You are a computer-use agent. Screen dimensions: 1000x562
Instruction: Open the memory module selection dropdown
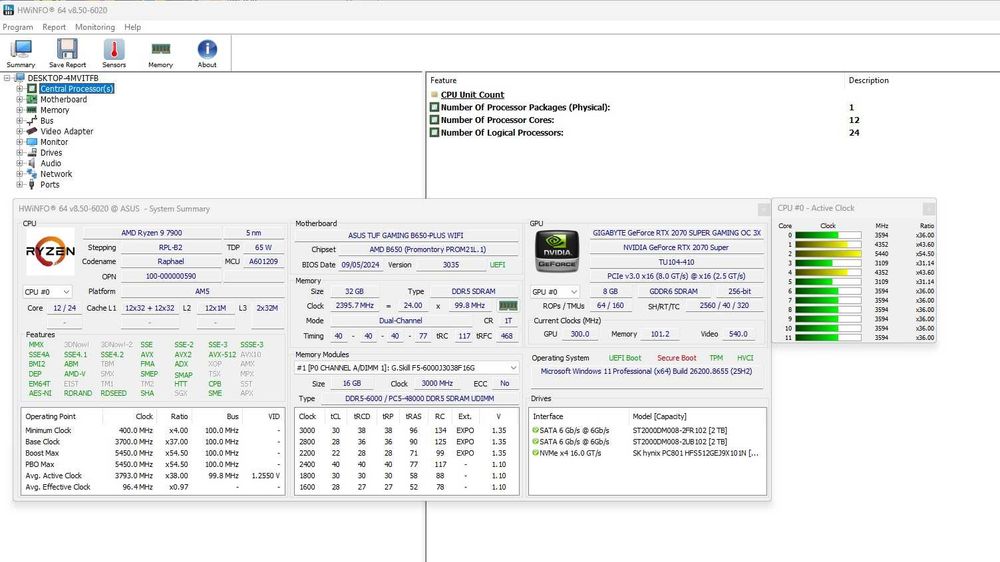(x=406, y=368)
